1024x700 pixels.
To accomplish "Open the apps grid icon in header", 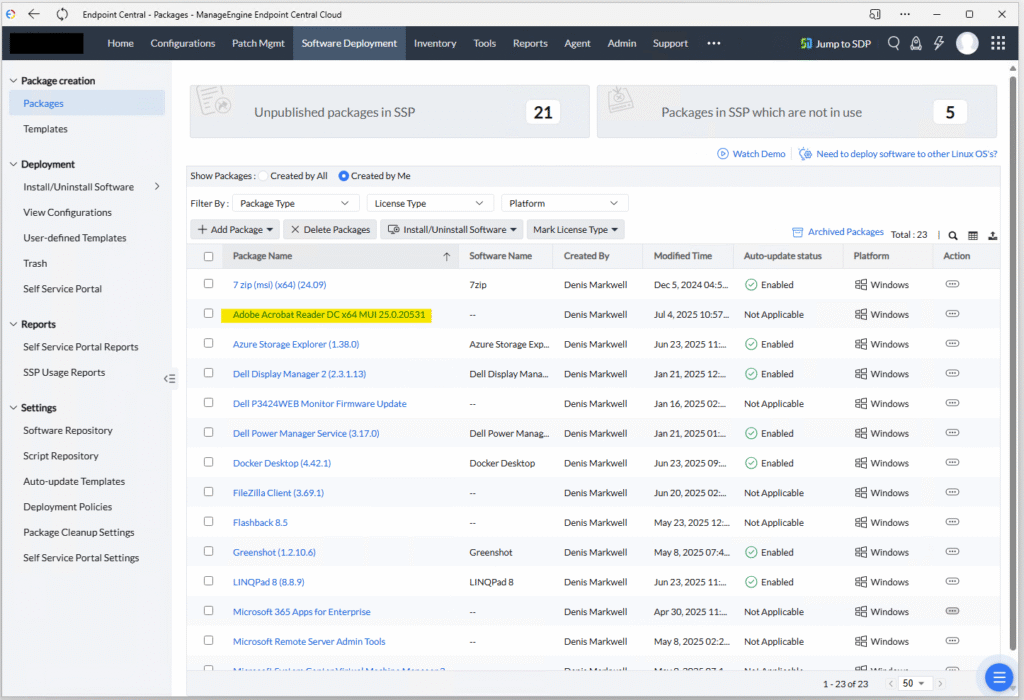I will tap(997, 43).
